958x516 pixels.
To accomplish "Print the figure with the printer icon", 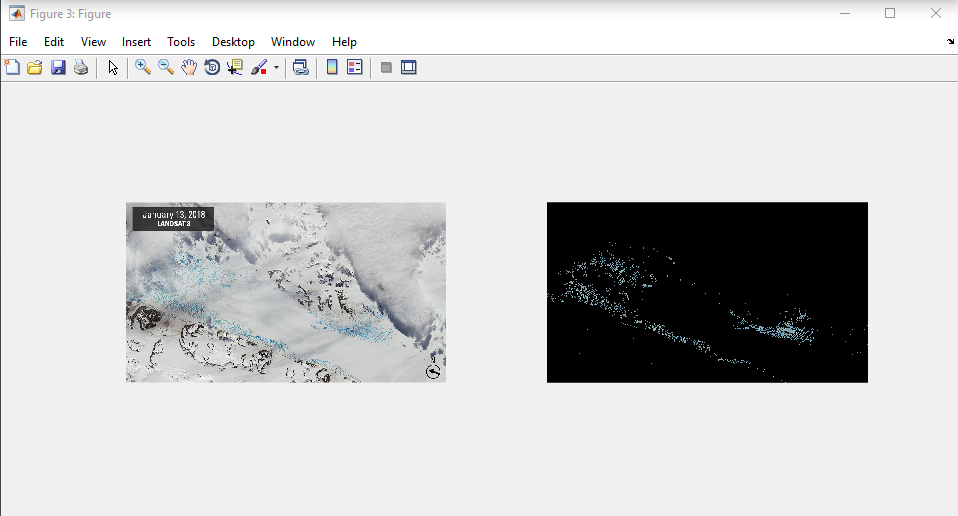I will 81,68.
